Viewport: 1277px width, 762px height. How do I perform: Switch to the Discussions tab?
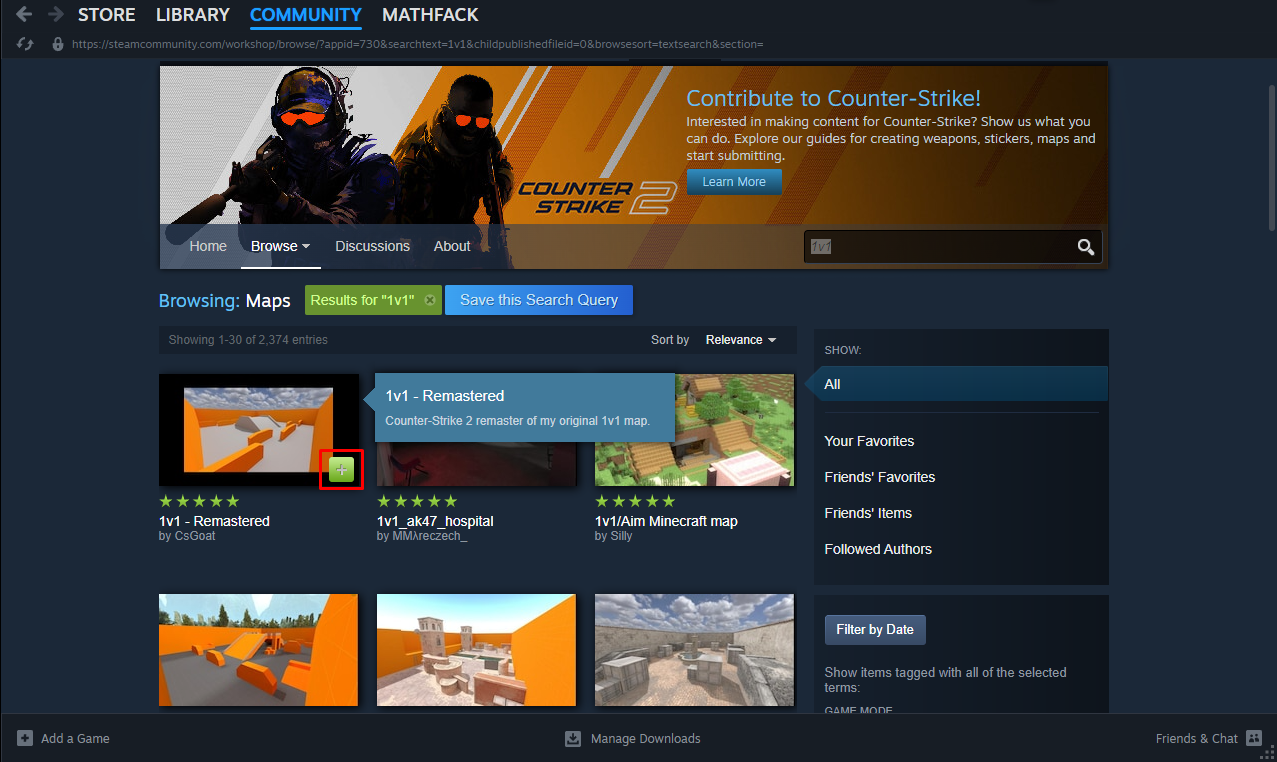coord(372,246)
